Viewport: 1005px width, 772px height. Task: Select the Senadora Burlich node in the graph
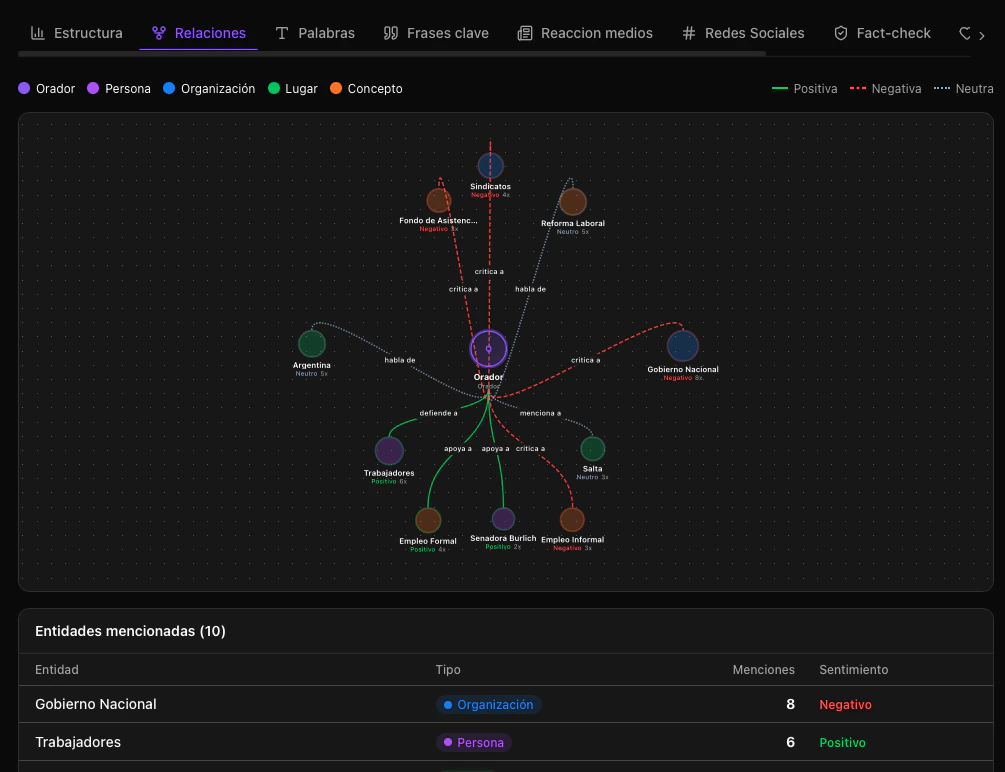coord(503,519)
